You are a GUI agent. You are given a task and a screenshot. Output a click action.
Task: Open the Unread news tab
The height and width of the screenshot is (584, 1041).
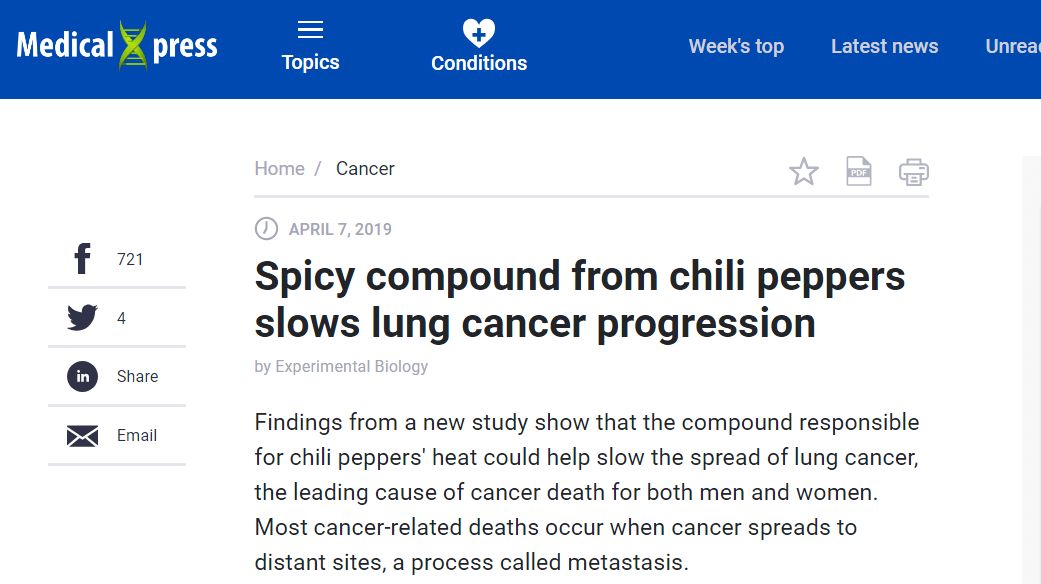1012,46
